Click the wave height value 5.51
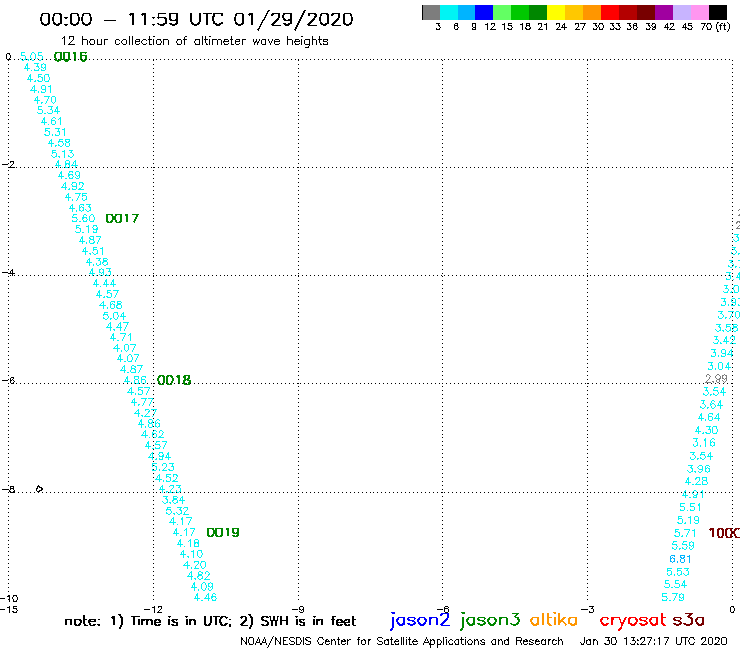The image size is (740, 650). coord(690,507)
